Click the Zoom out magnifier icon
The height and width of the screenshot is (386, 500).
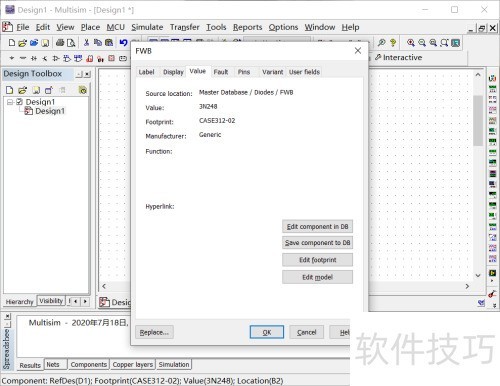(422, 42)
